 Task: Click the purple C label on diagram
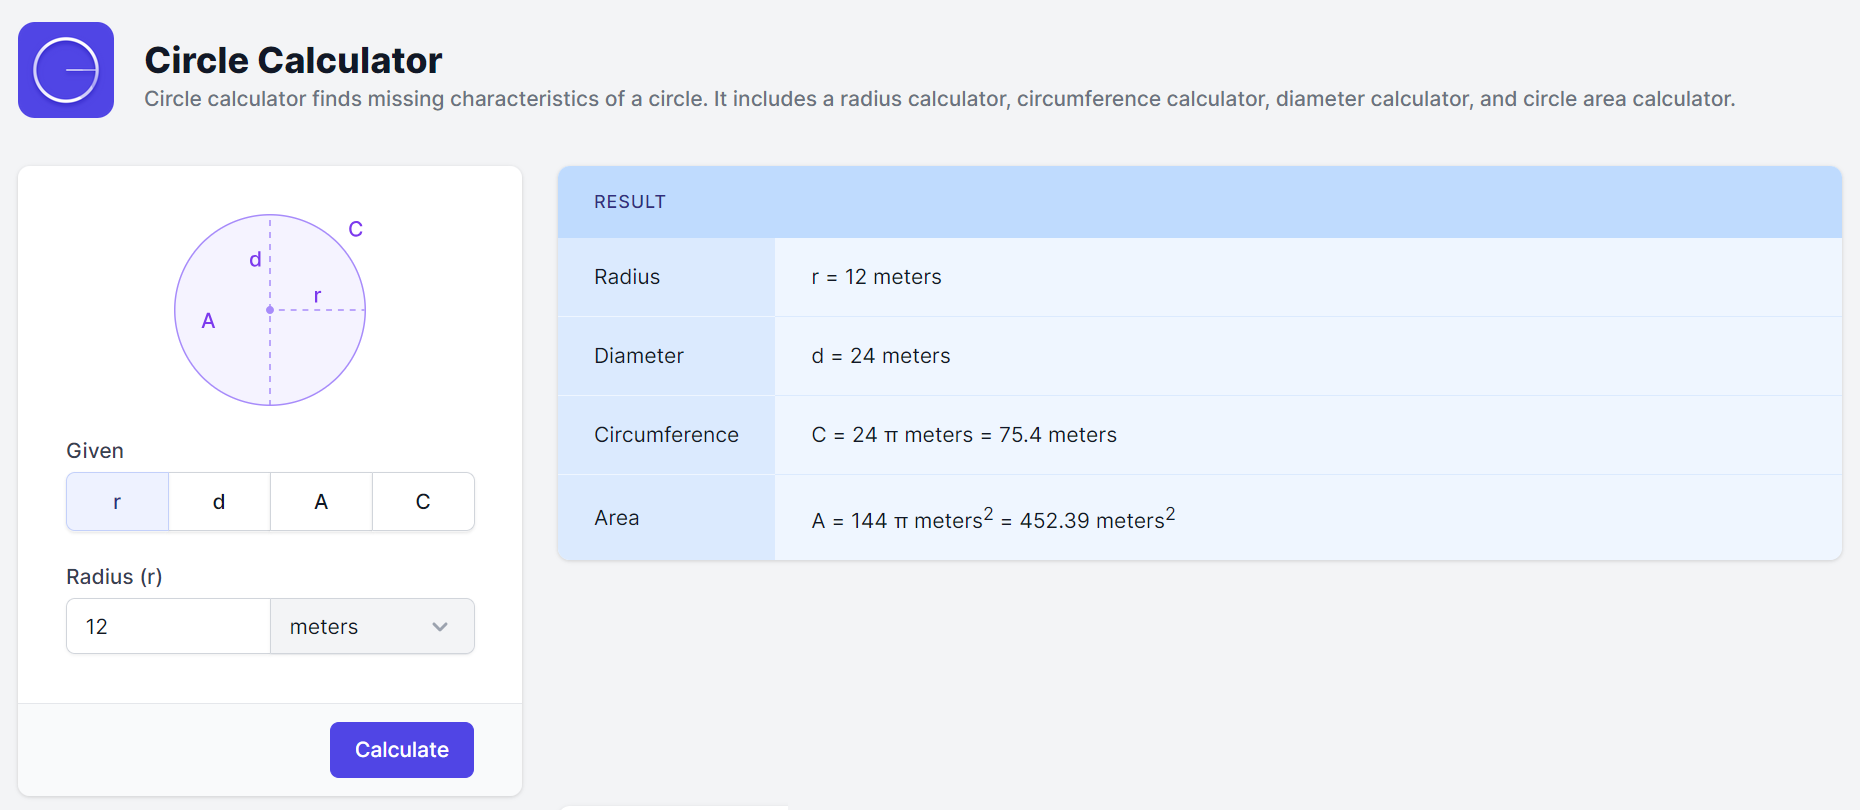(355, 229)
